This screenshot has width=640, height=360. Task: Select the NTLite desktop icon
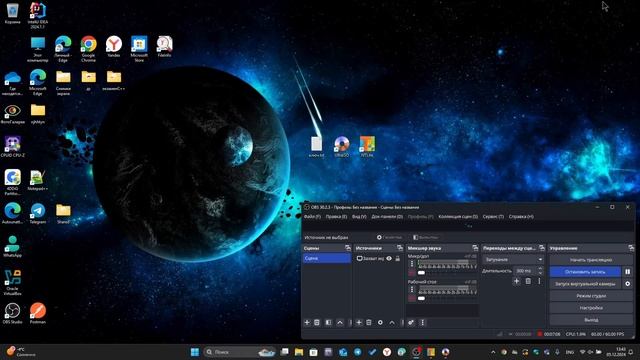coord(367,147)
